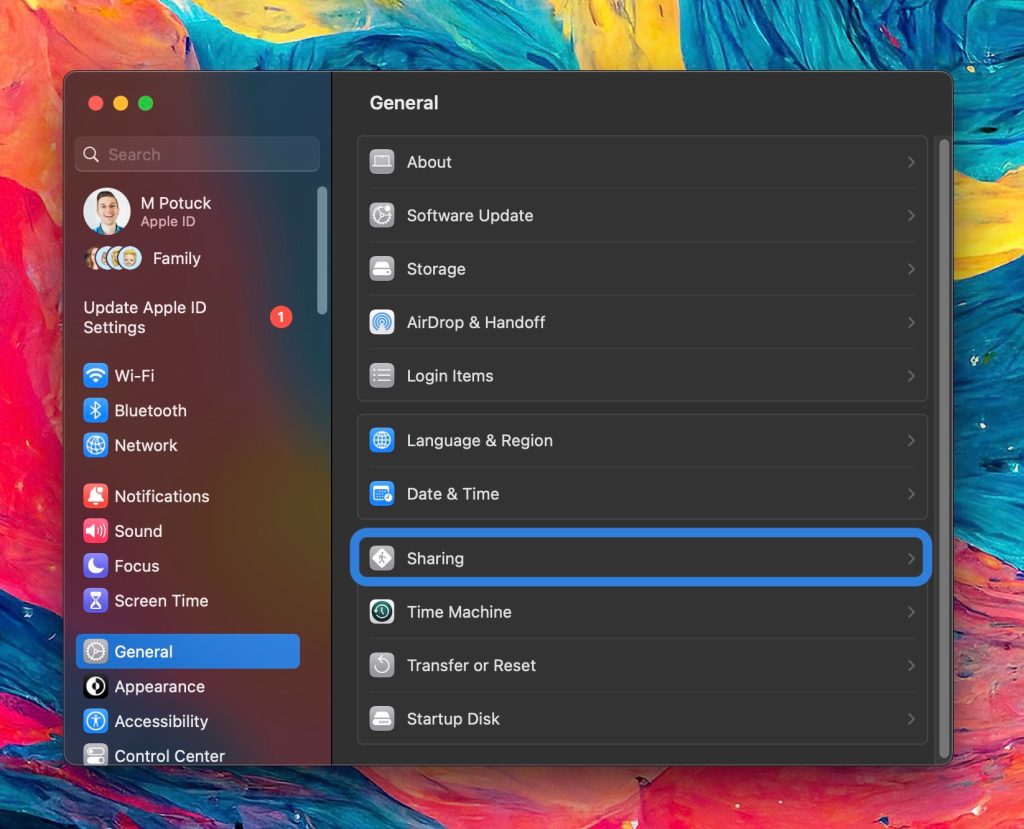1024x829 pixels.
Task: Expand the About section chevron
Action: coord(911,161)
